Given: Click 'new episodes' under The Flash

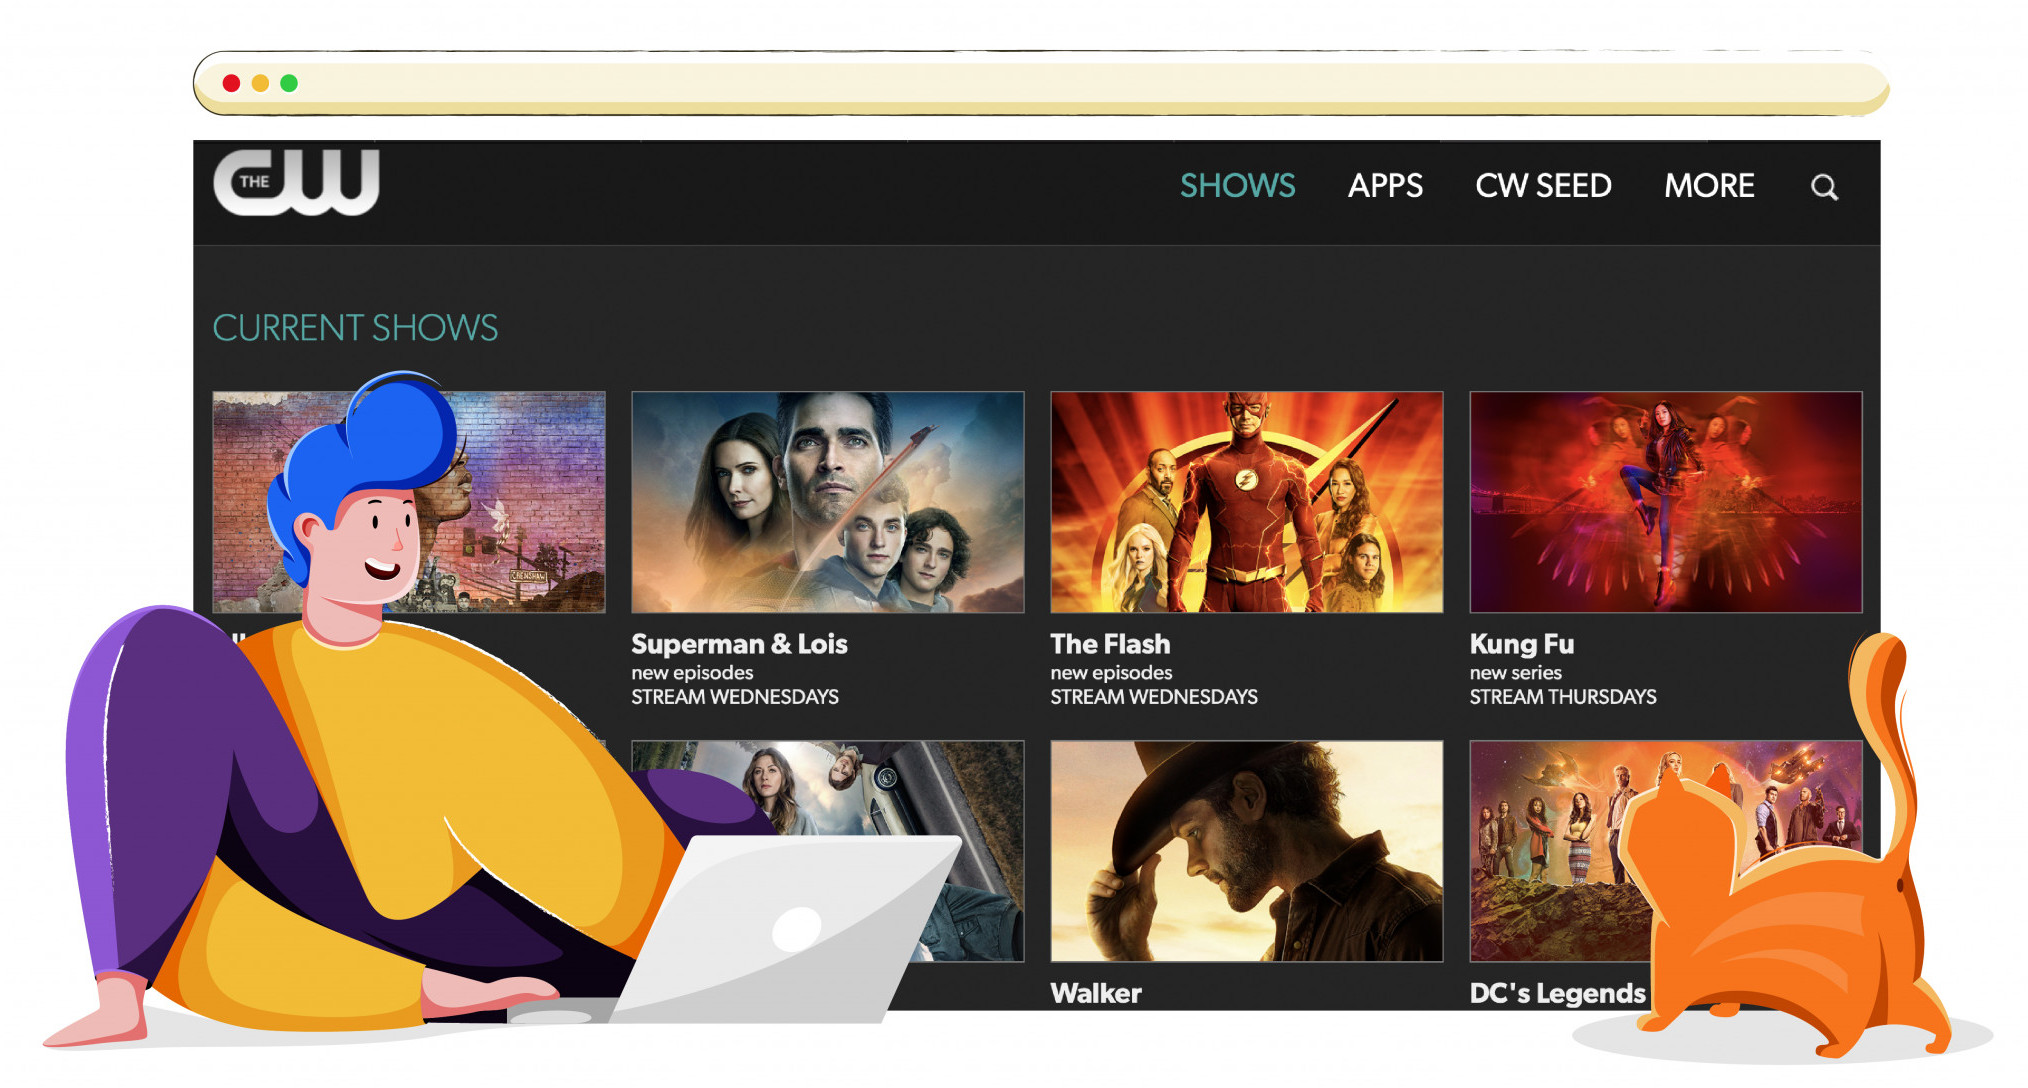Looking at the screenshot, I should coord(1111,673).
